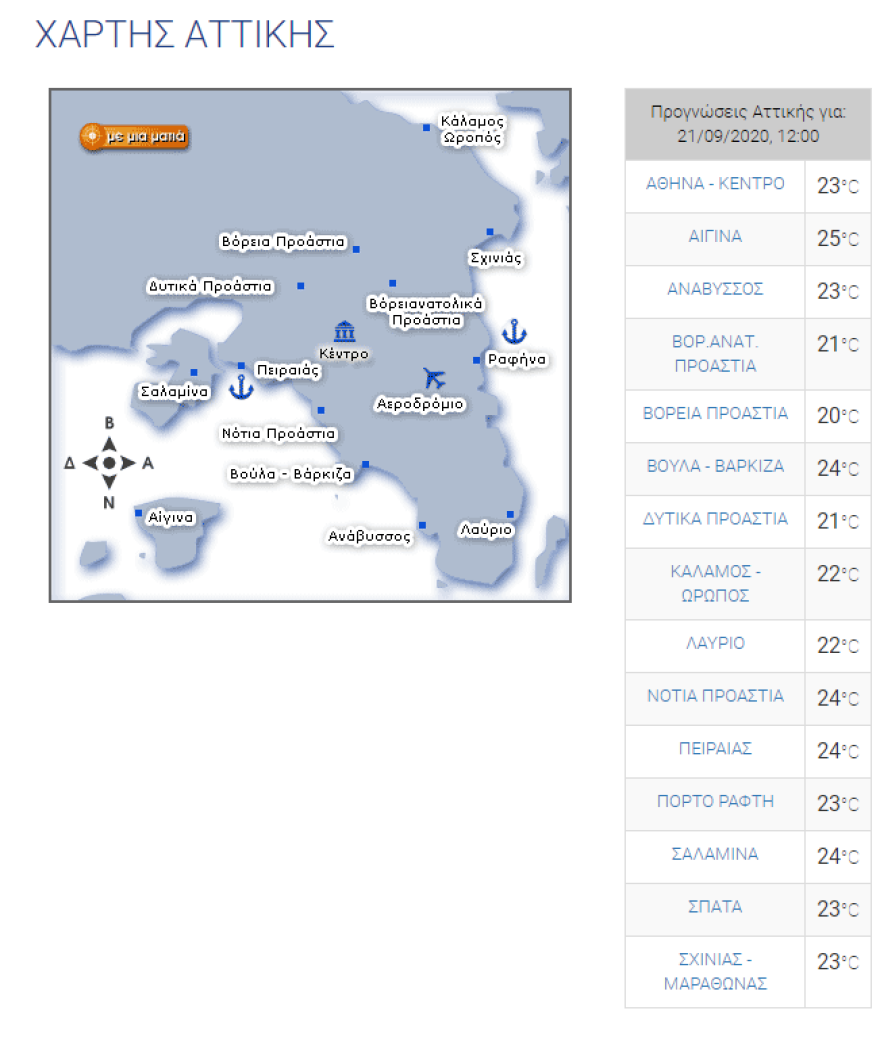Open the ΣΠΑΤΑ forecast link
880x1045 pixels.
715,907
